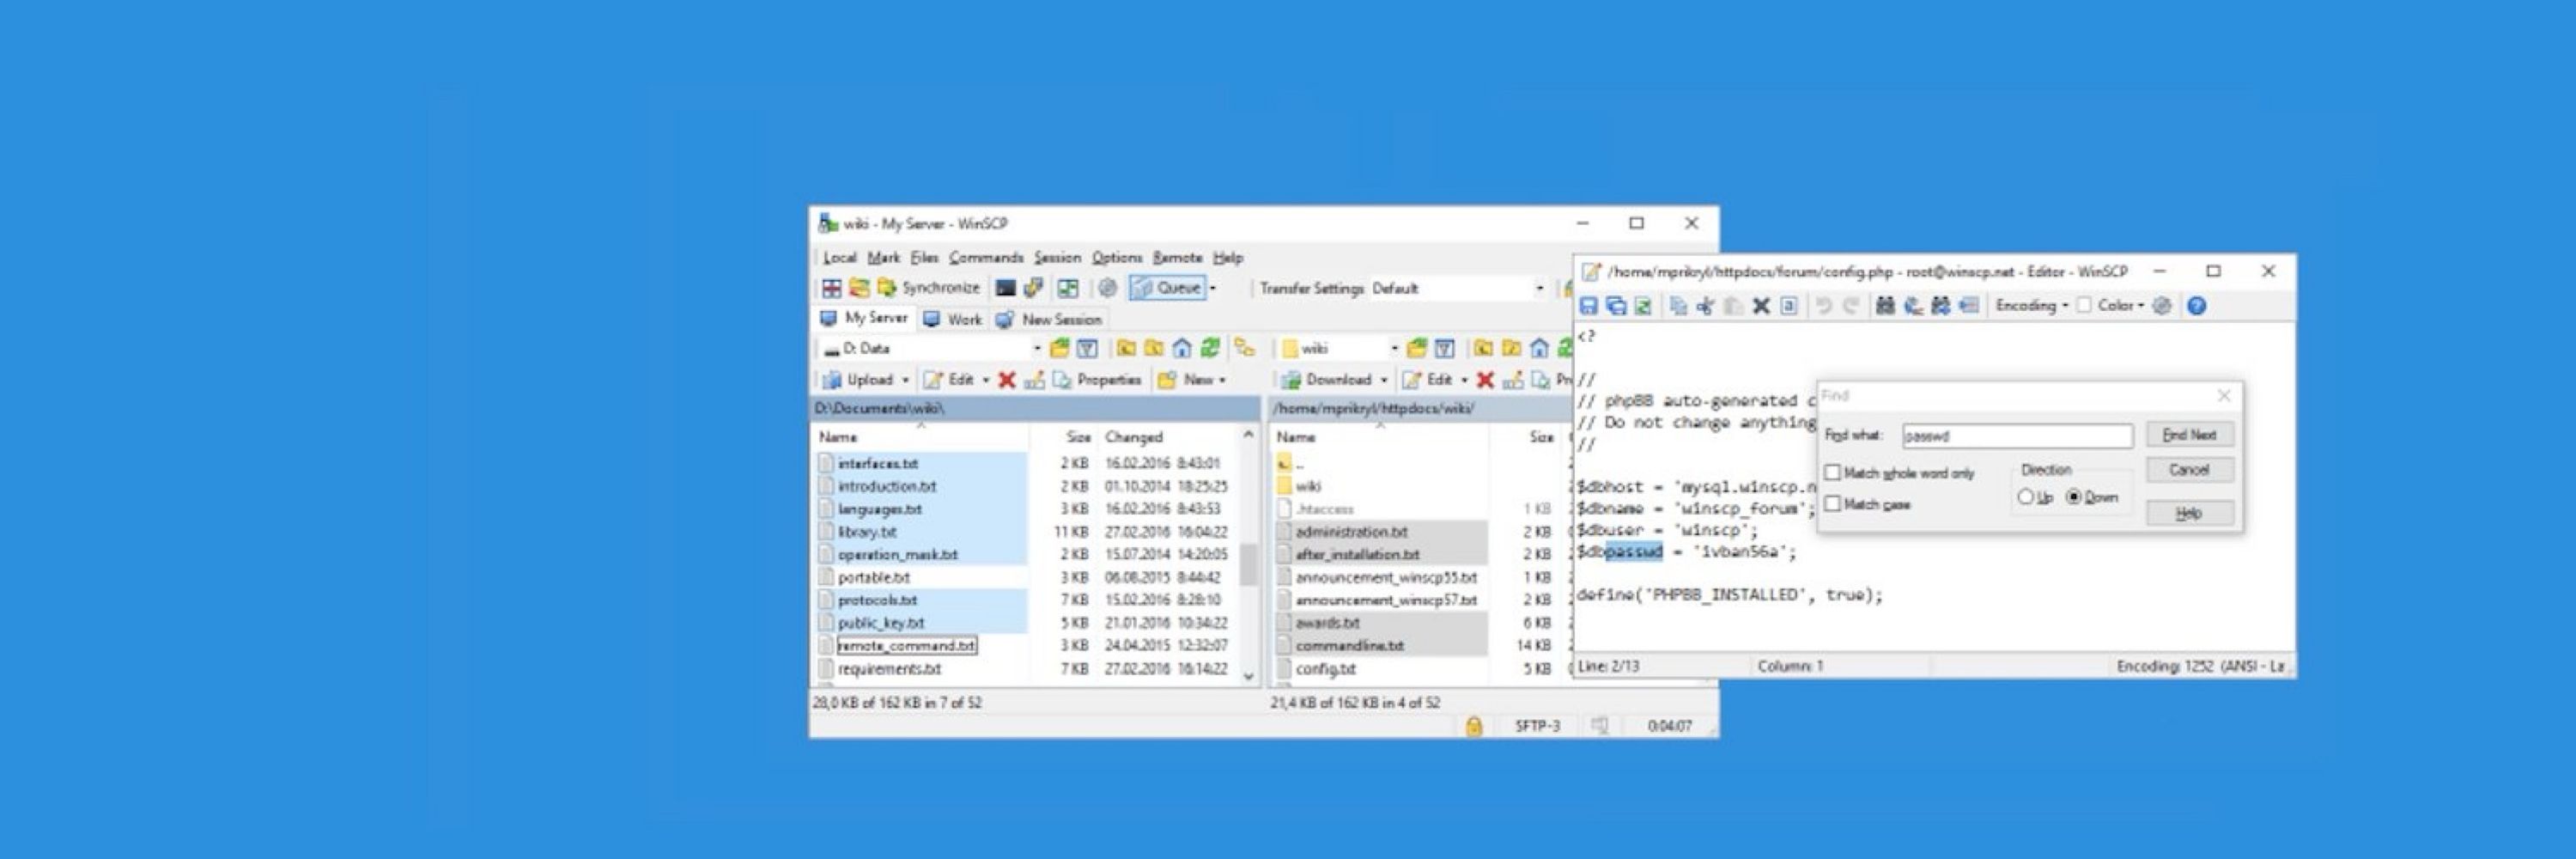2576x859 pixels.
Task: Open New Session tab
Action: (1049, 319)
